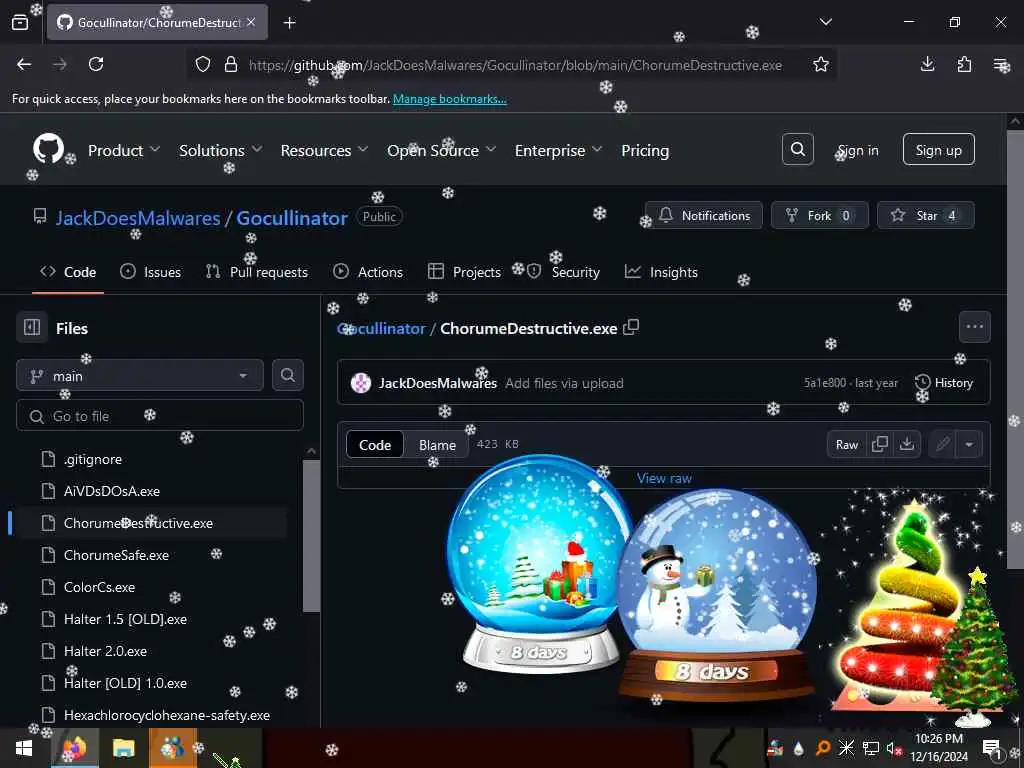Open tracking protection shield icon

203,64
